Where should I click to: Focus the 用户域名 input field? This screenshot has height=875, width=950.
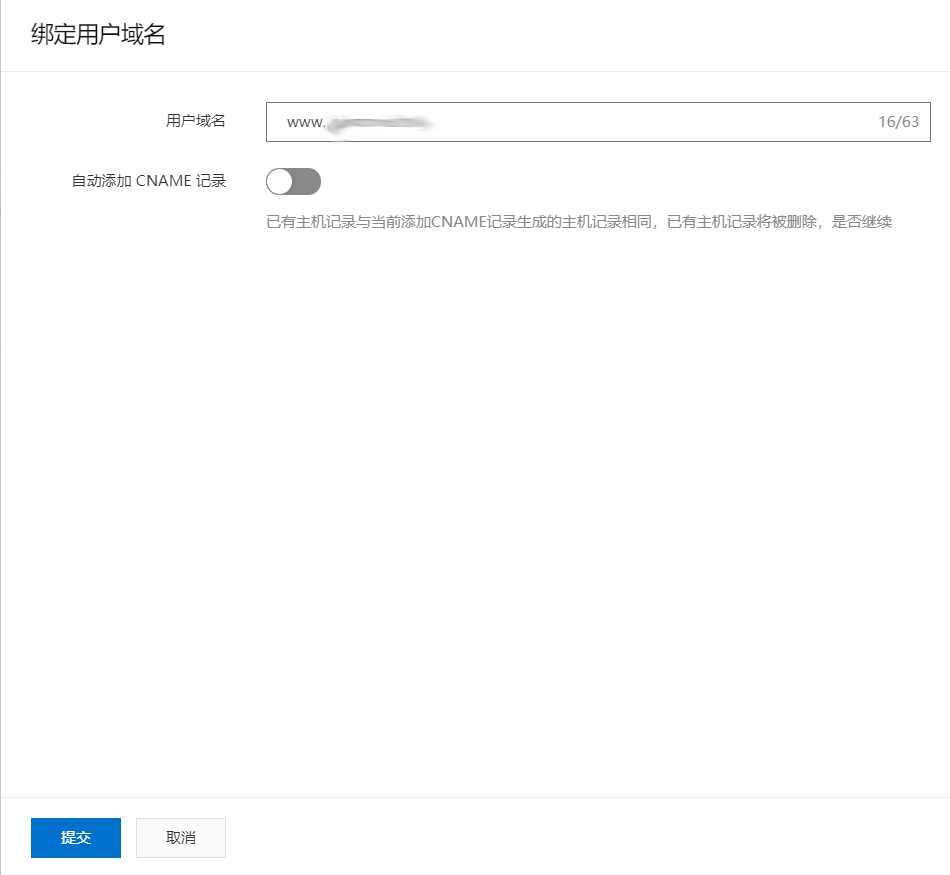(x=598, y=122)
